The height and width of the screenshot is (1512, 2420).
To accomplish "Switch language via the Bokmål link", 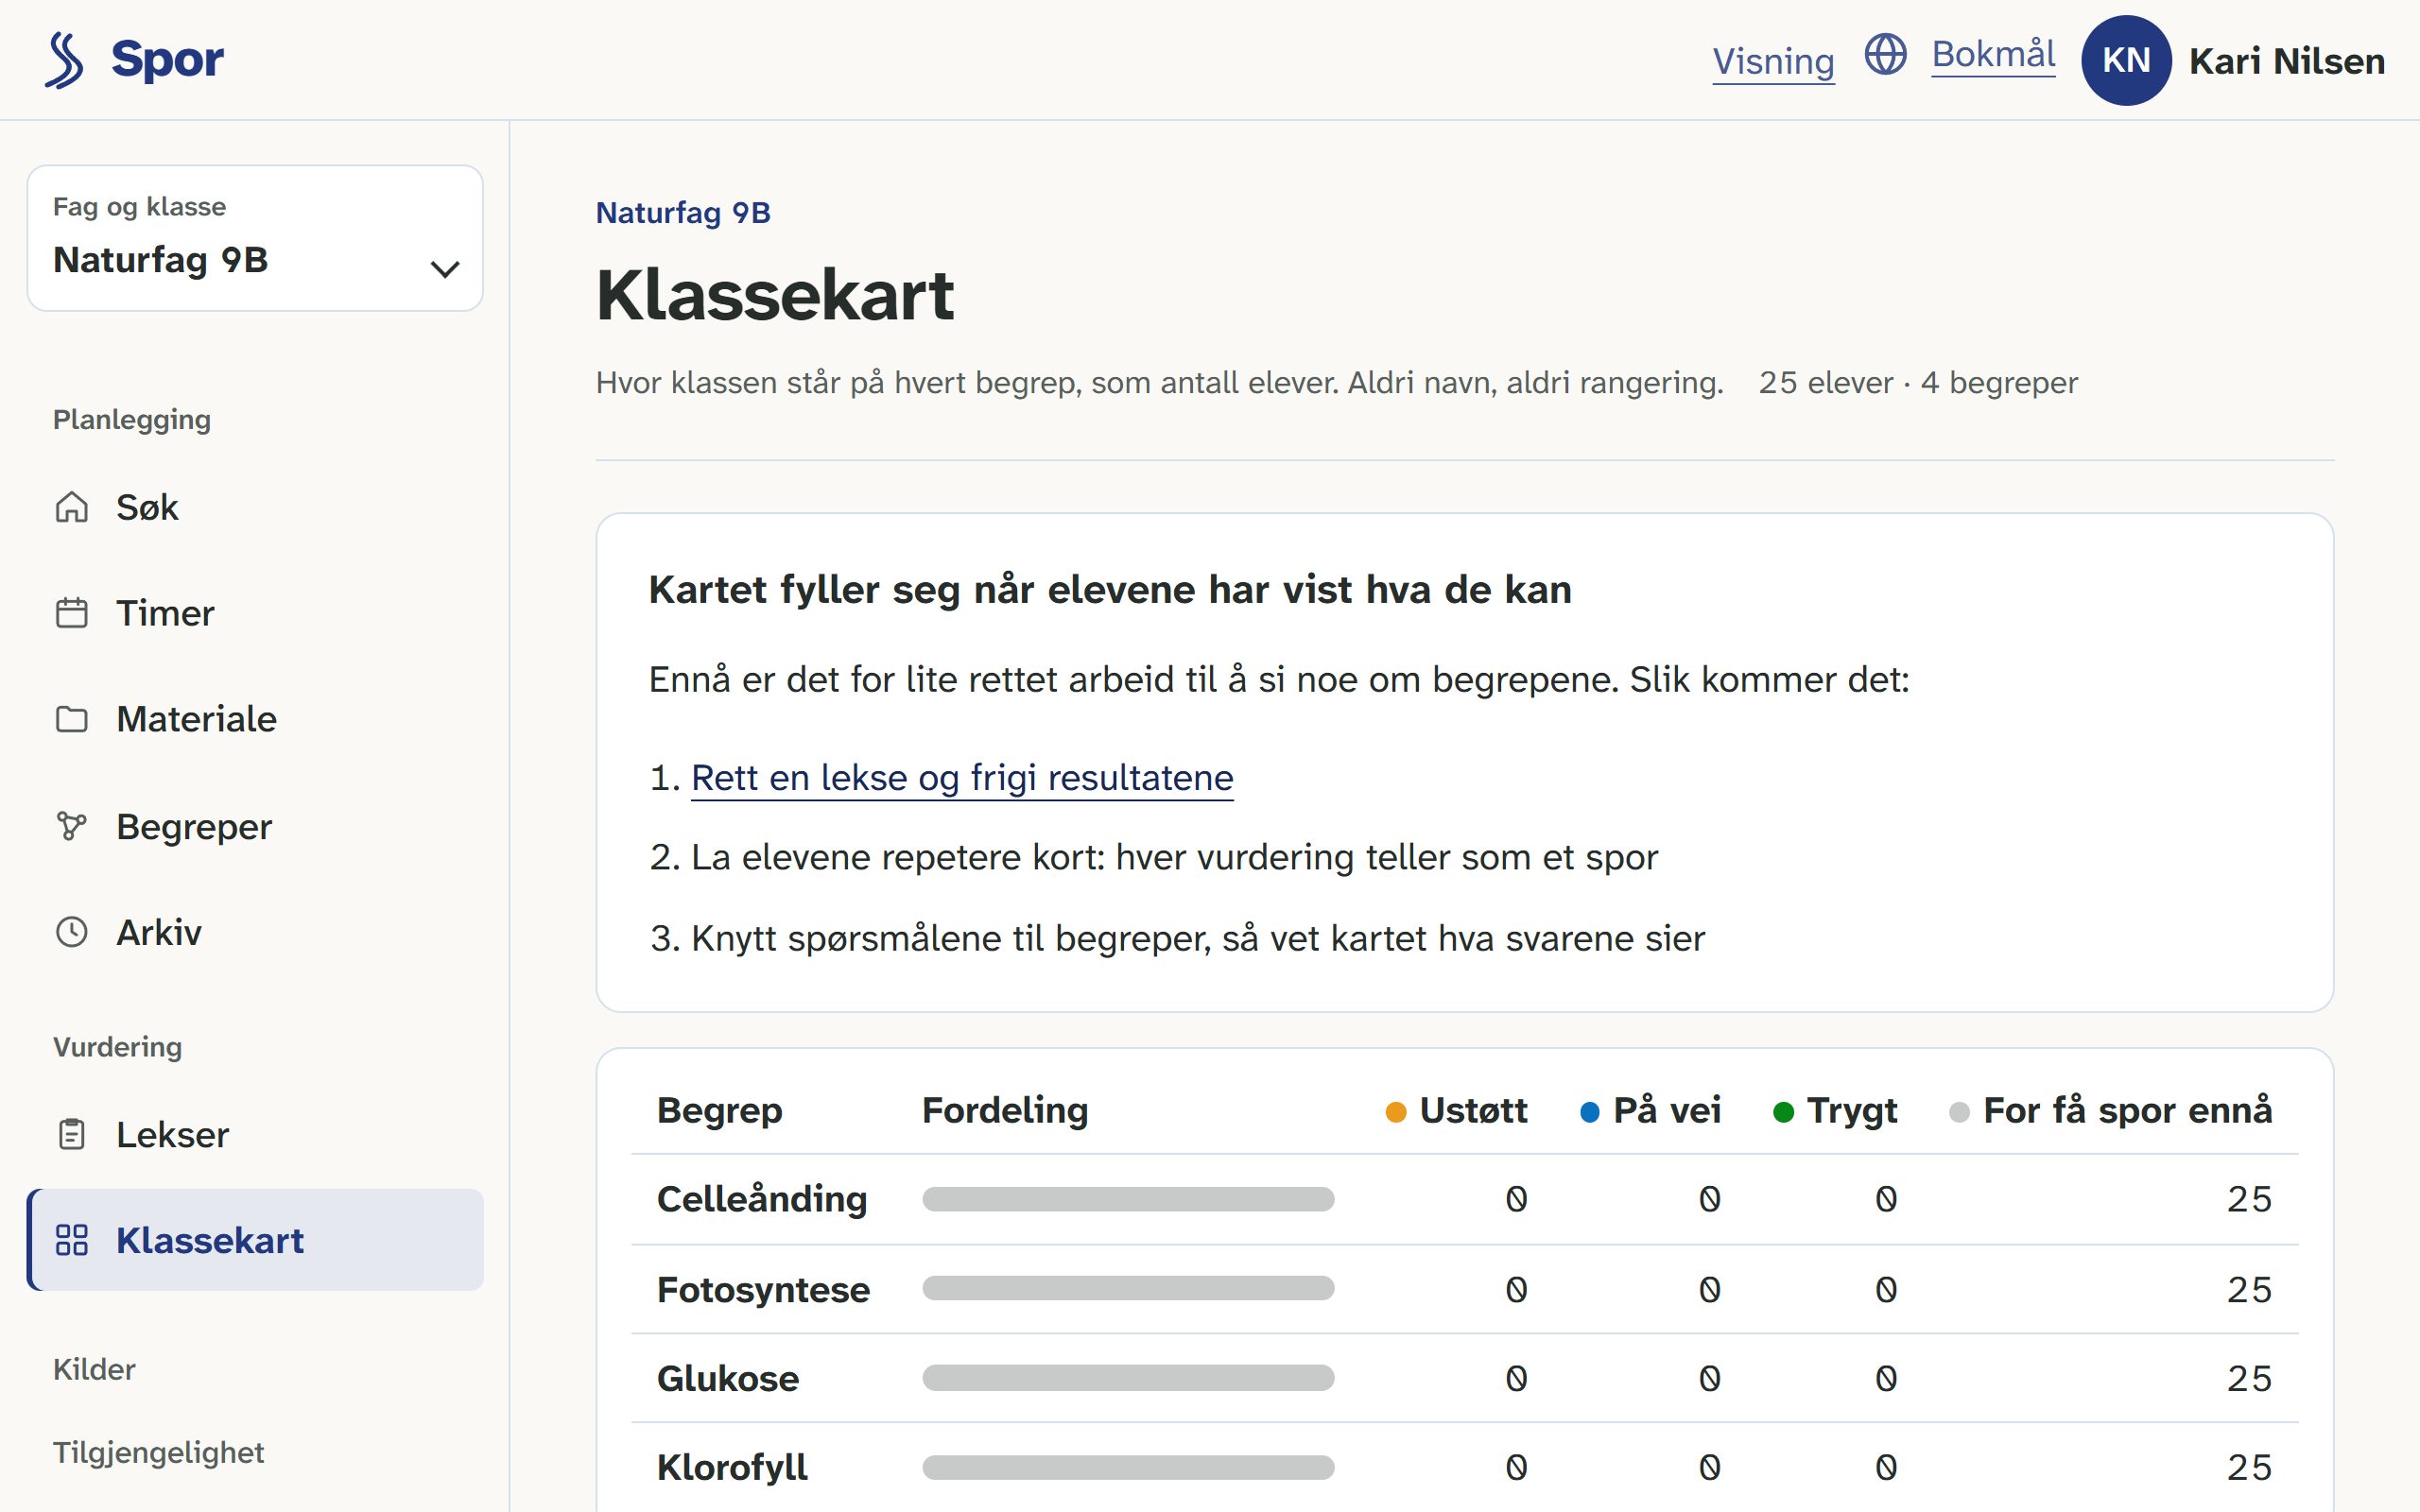I will tap(1993, 55).
